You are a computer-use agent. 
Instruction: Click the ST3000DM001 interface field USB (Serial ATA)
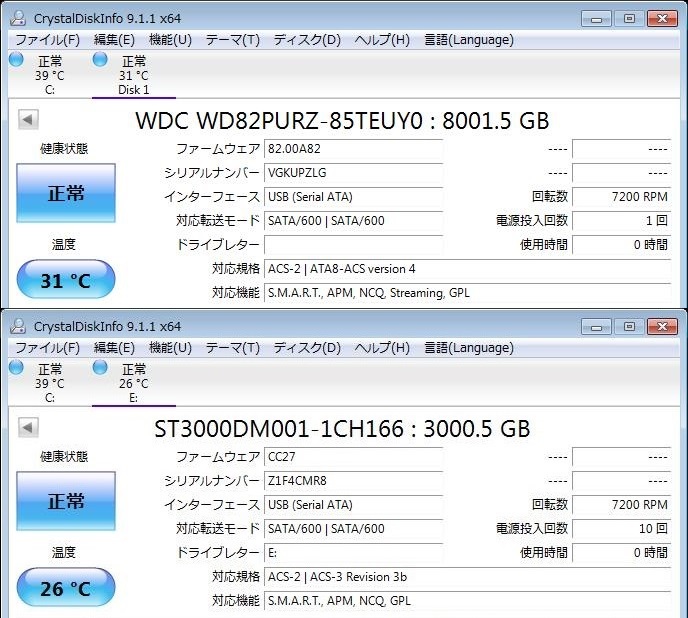click(353, 505)
